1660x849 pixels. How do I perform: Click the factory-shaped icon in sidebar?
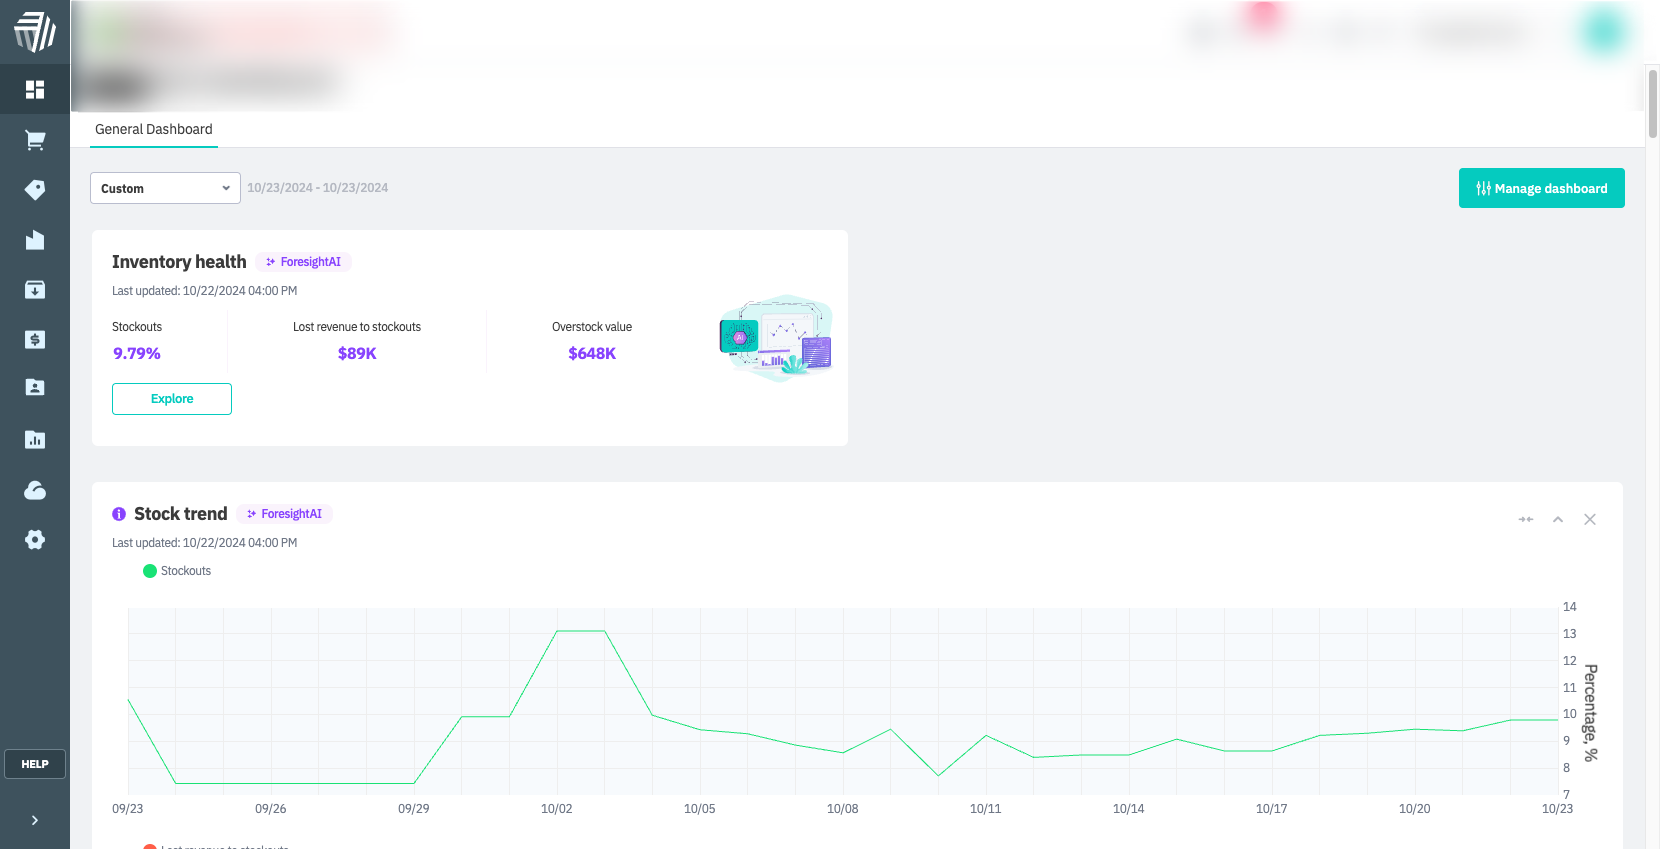pos(35,240)
